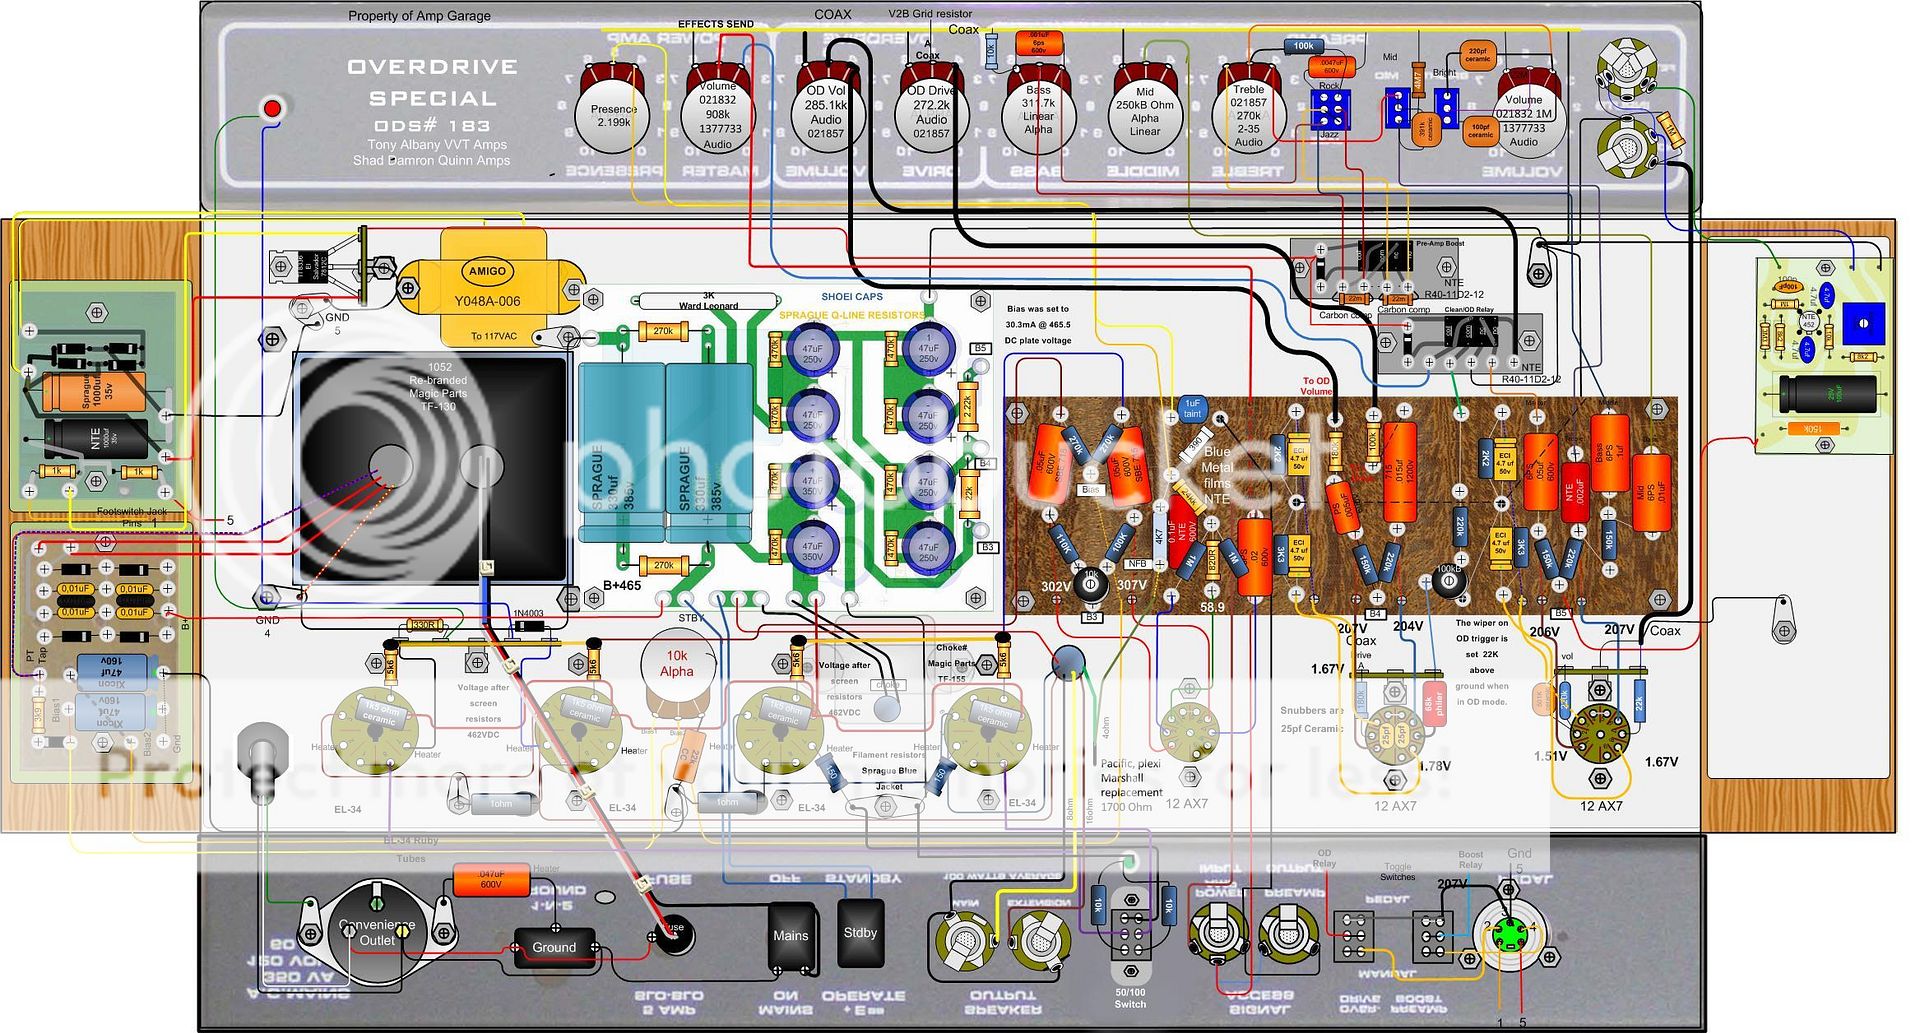This screenshot has height=1033, width=1920.
Task: Toggle the Ground switch
Action: tap(554, 947)
